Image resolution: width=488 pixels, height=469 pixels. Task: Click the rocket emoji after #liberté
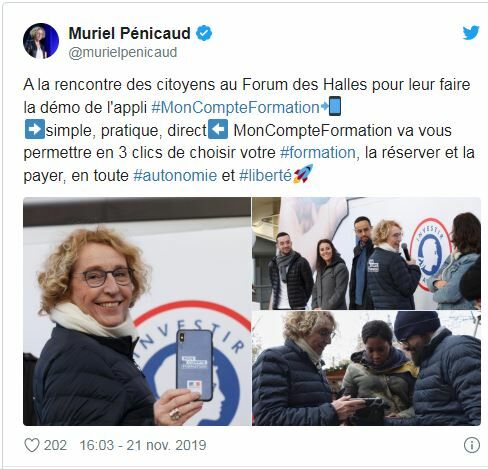(303, 174)
